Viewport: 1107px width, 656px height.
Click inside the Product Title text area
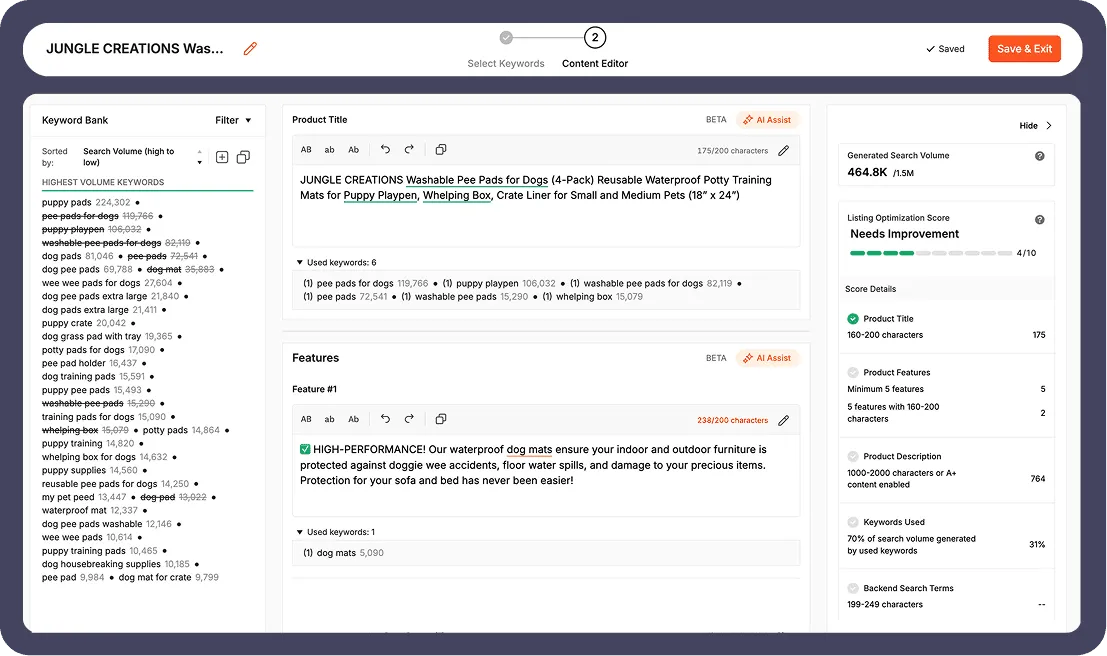click(546, 205)
